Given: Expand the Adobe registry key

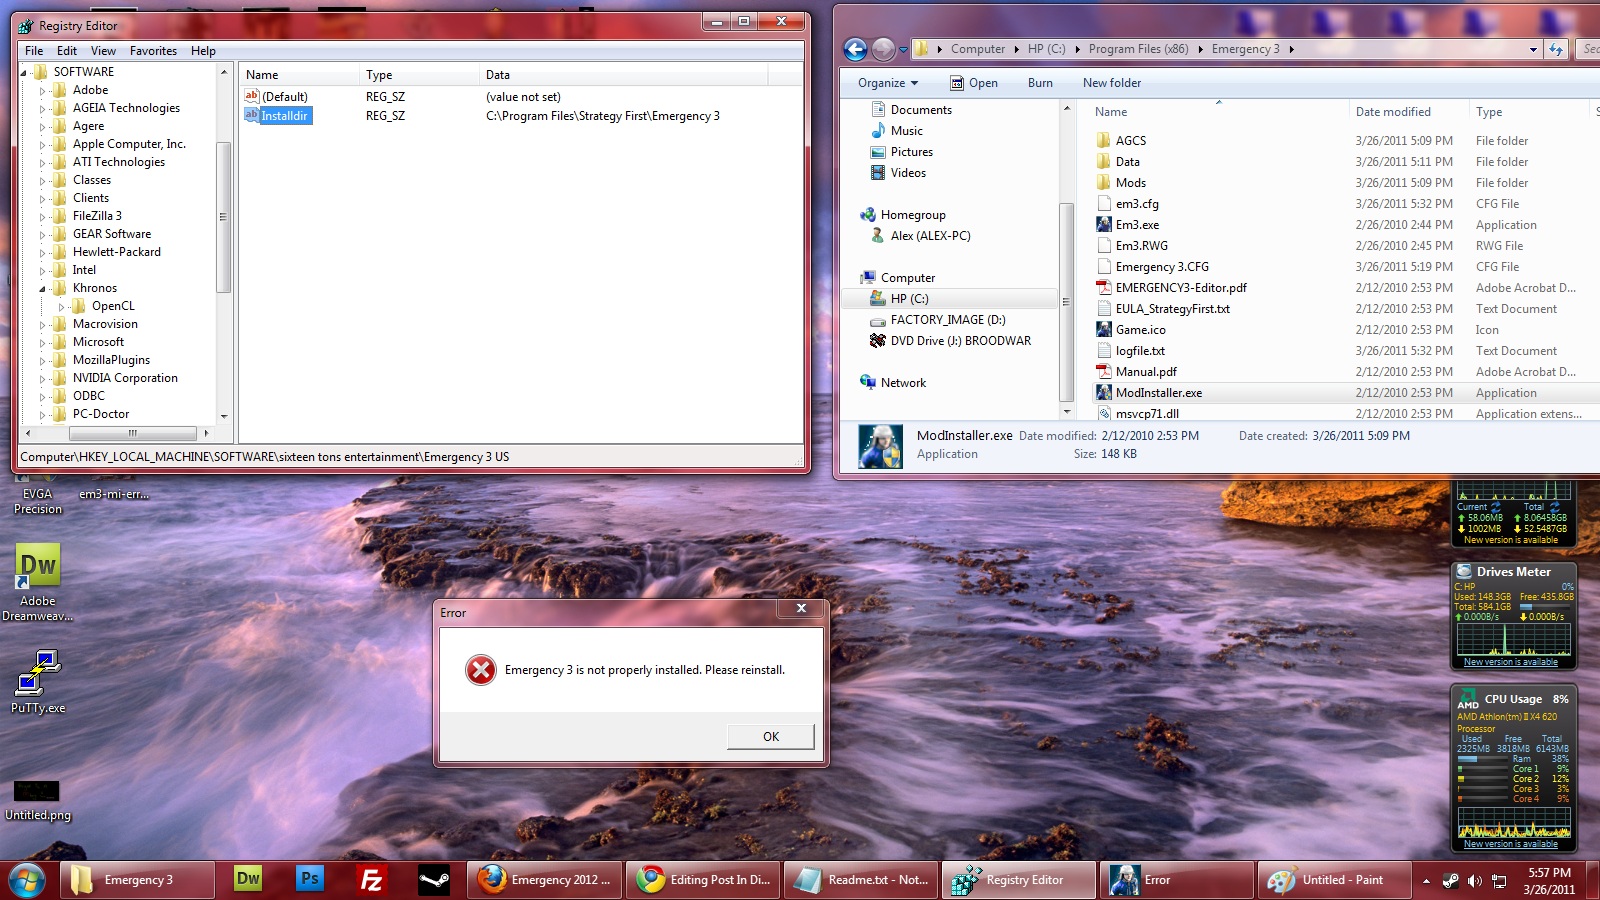Looking at the screenshot, I should [x=43, y=90].
